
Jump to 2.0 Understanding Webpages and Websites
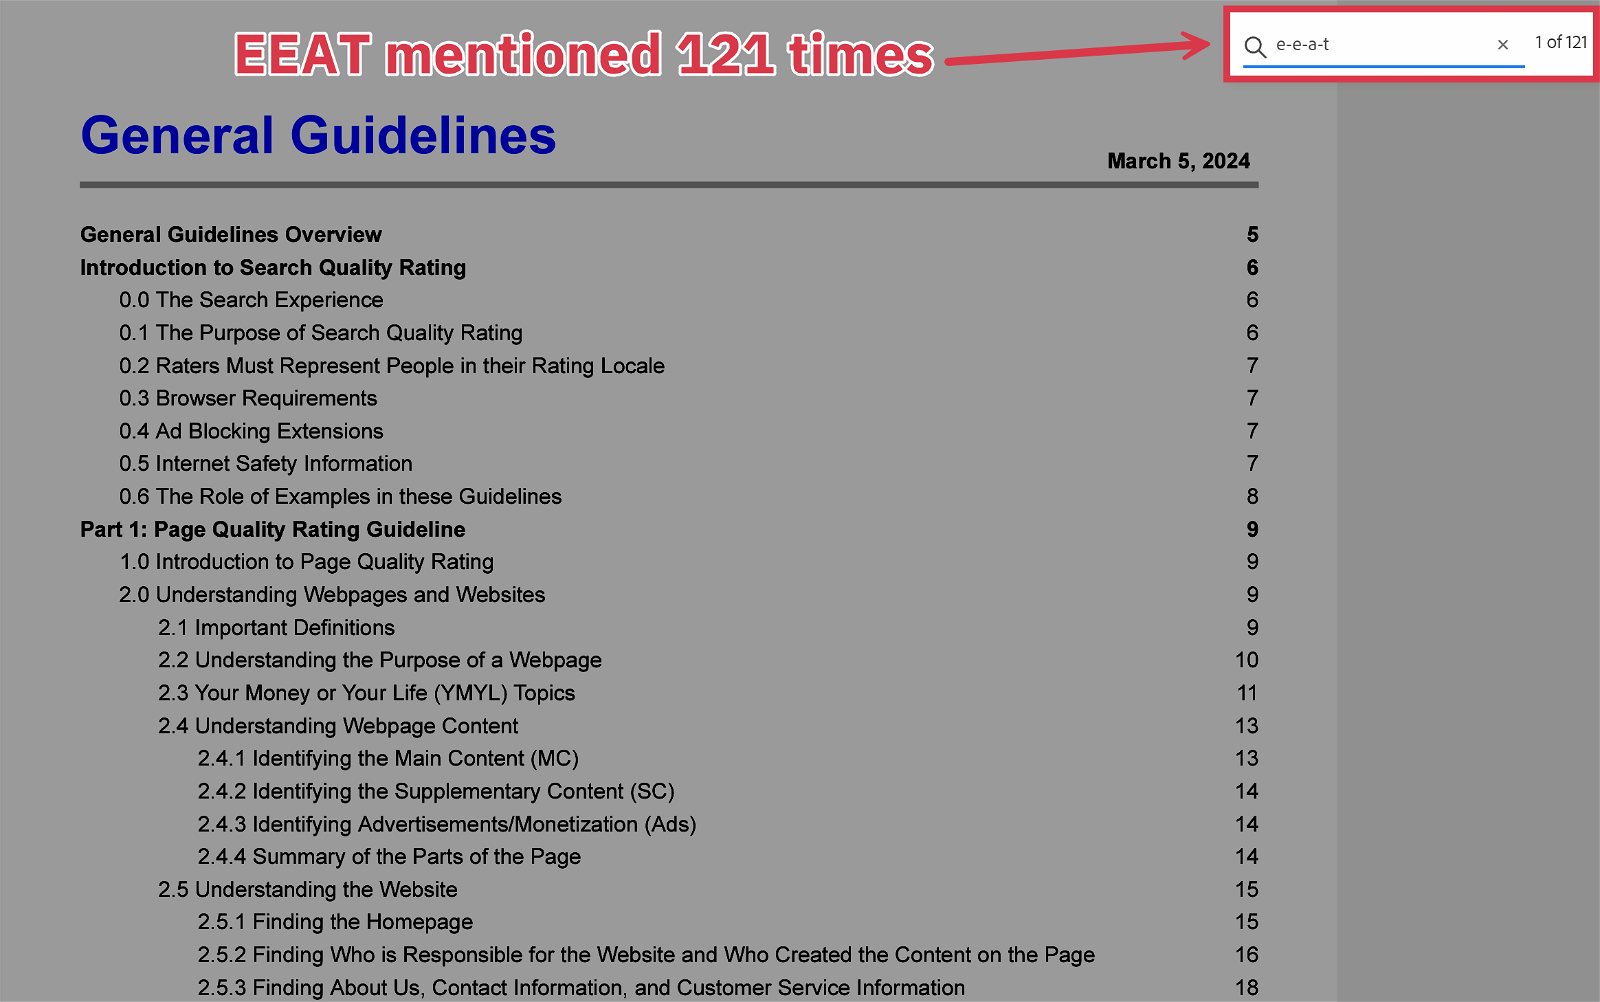pyautogui.click(x=332, y=595)
